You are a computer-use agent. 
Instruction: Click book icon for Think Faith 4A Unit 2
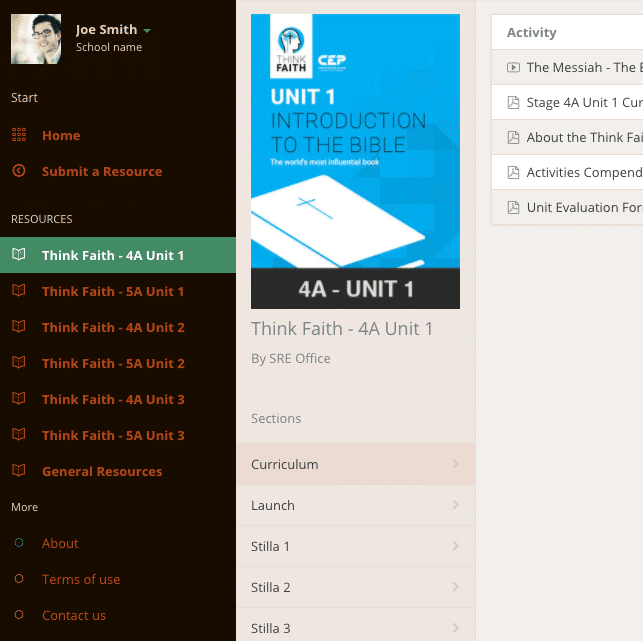pyautogui.click(x=19, y=327)
